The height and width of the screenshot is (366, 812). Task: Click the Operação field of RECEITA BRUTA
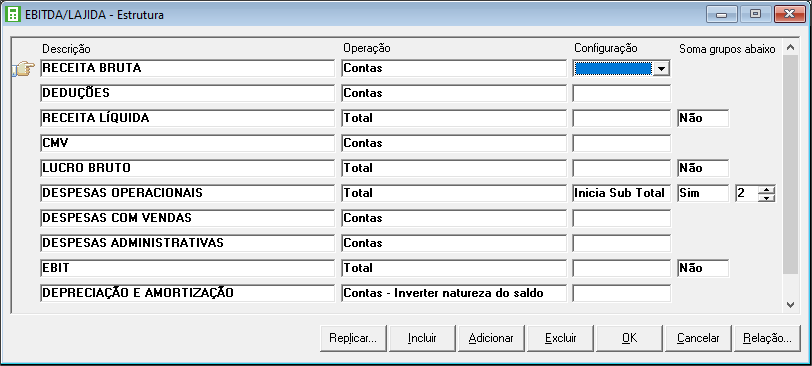(454, 68)
